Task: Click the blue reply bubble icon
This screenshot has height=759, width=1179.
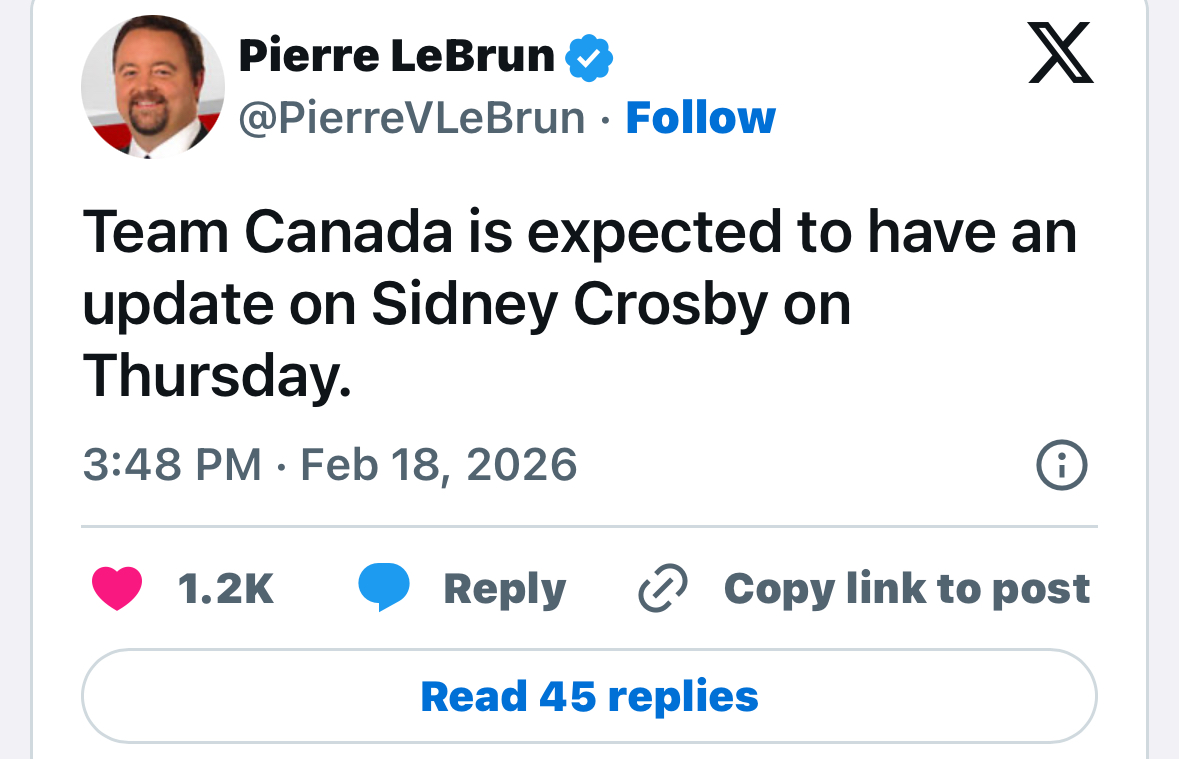Action: pyautogui.click(x=383, y=587)
